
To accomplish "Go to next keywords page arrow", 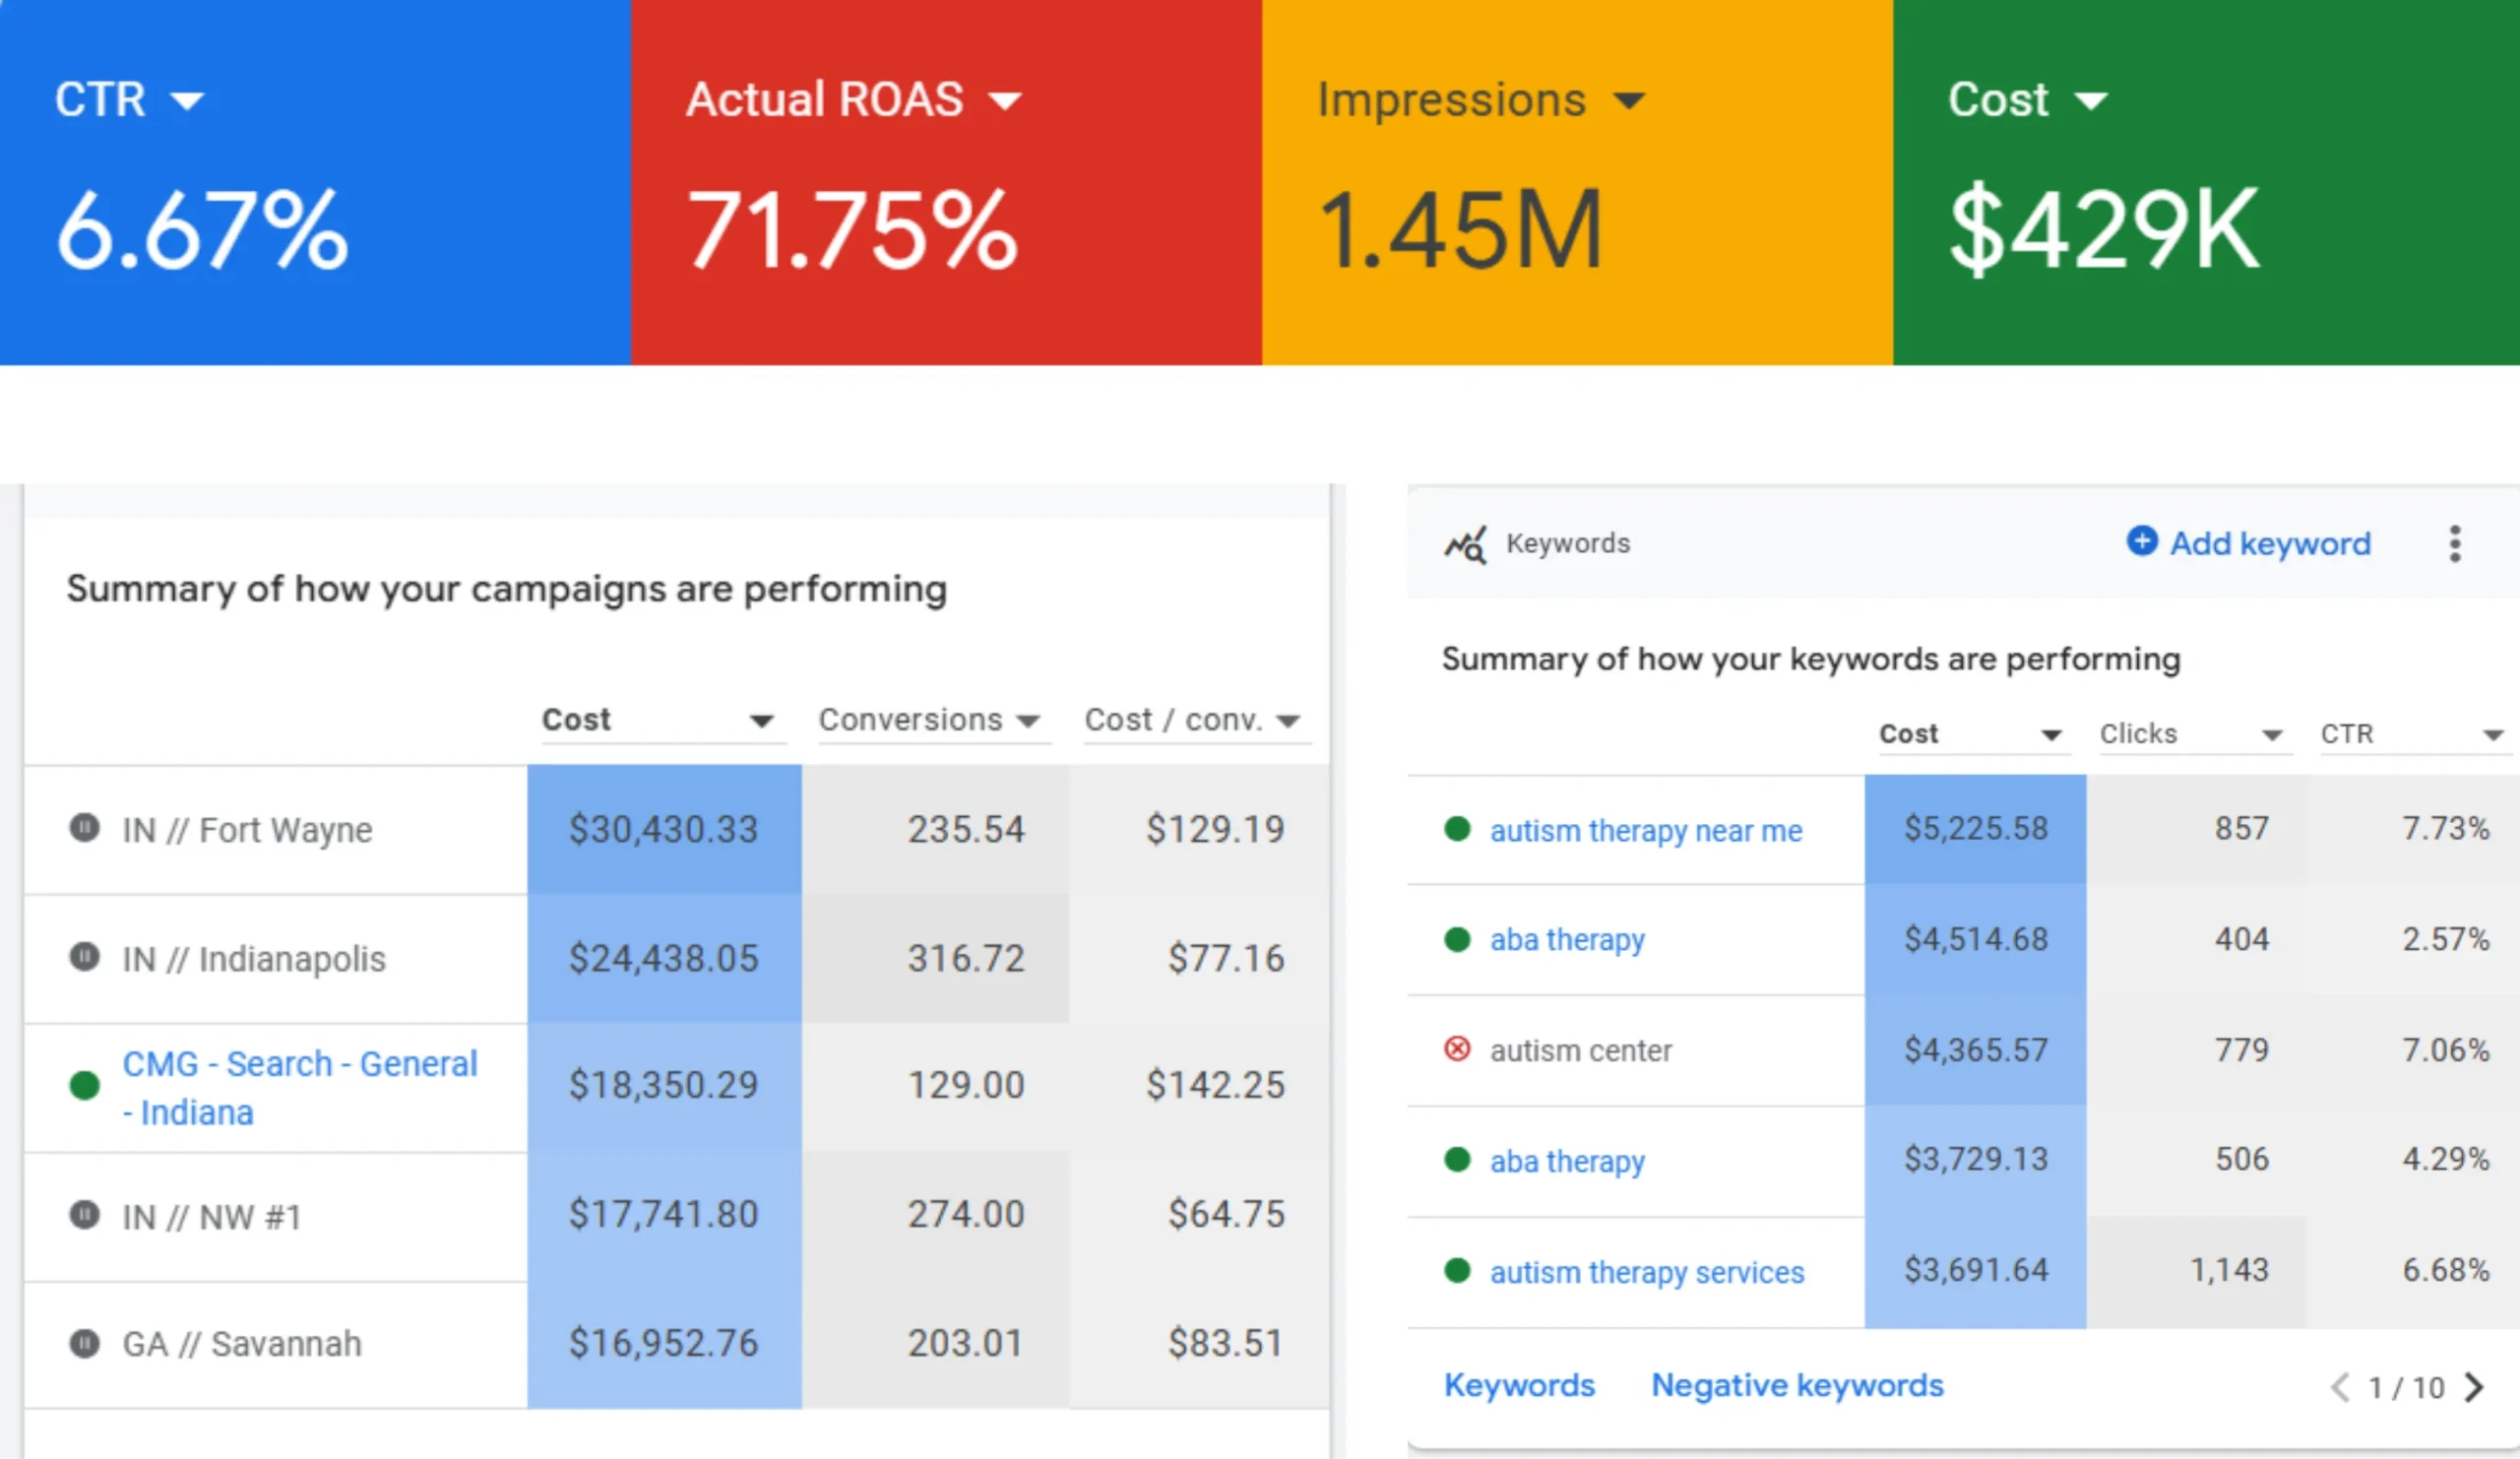I will [2475, 1387].
